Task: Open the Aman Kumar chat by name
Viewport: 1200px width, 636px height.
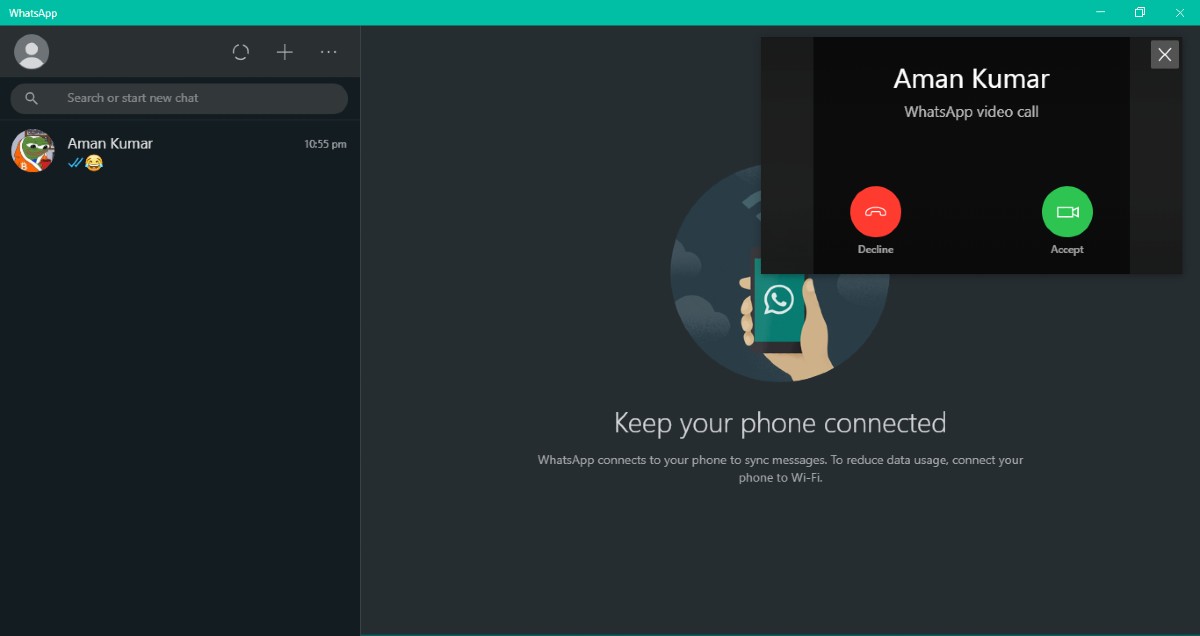Action: (x=110, y=143)
